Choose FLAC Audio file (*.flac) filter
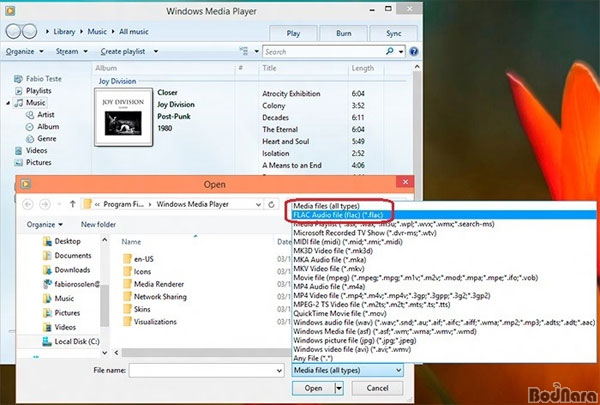The width and height of the screenshot is (600, 405). click(444, 215)
